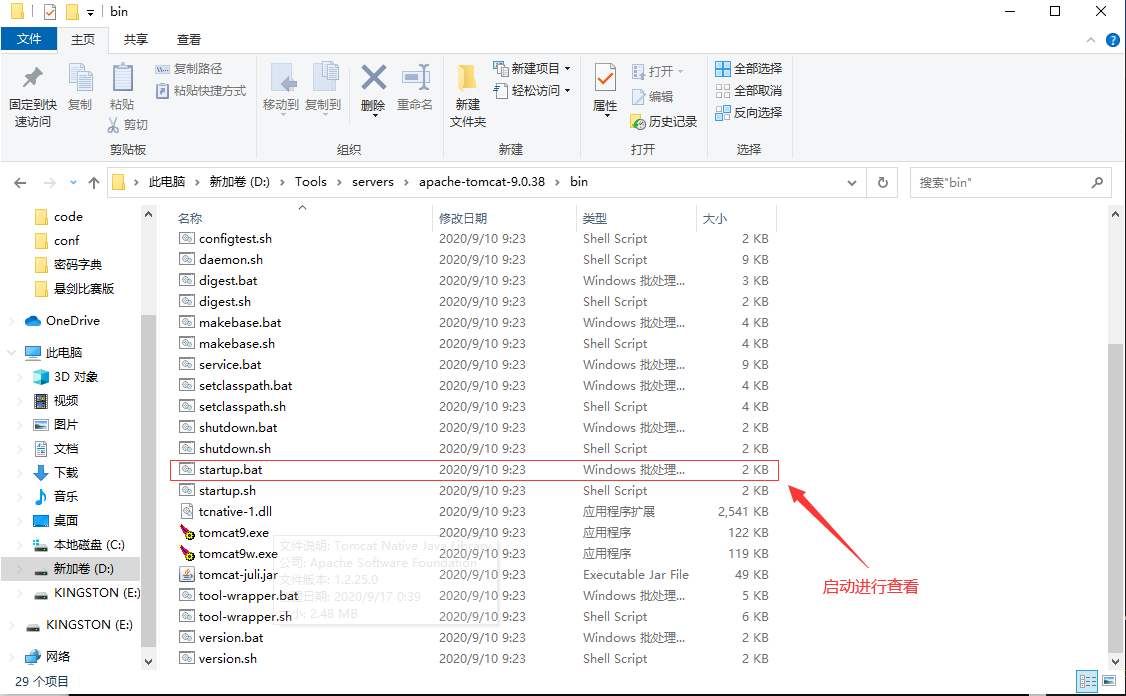Click Paste shortcut (粘贴快捷方式)

coord(200,91)
